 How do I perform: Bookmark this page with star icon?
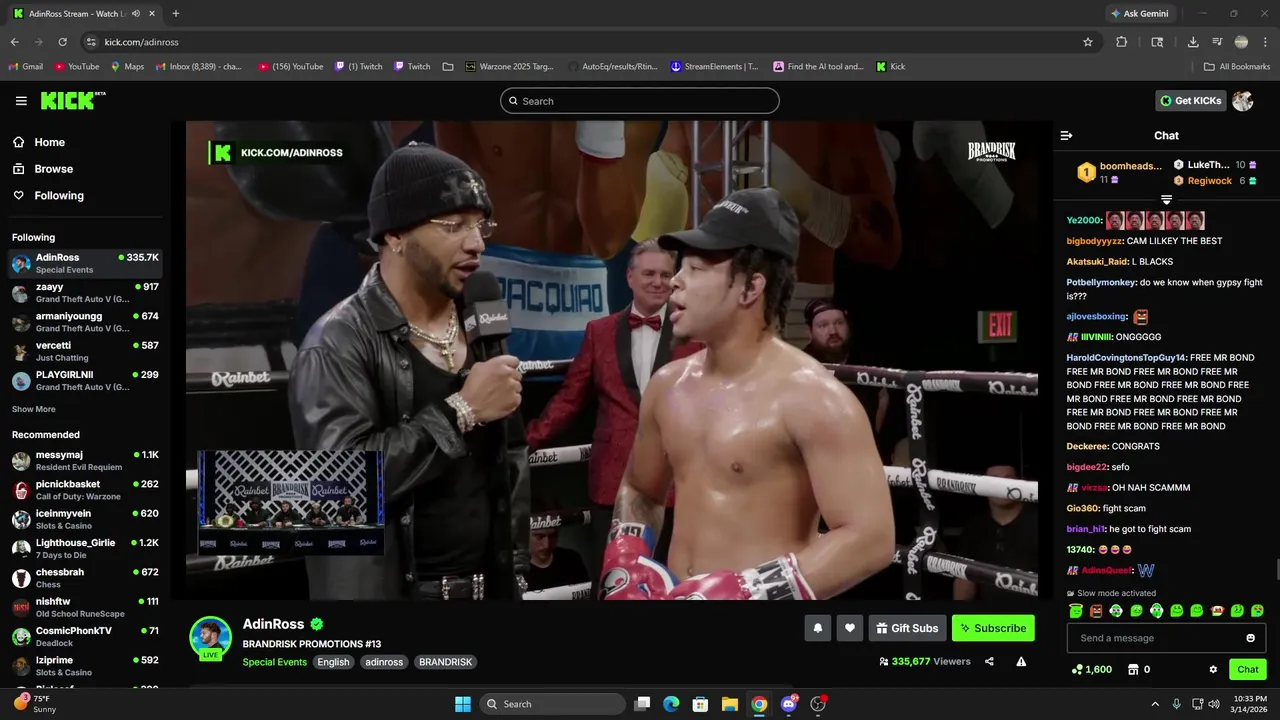click(x=1088, y=42)
